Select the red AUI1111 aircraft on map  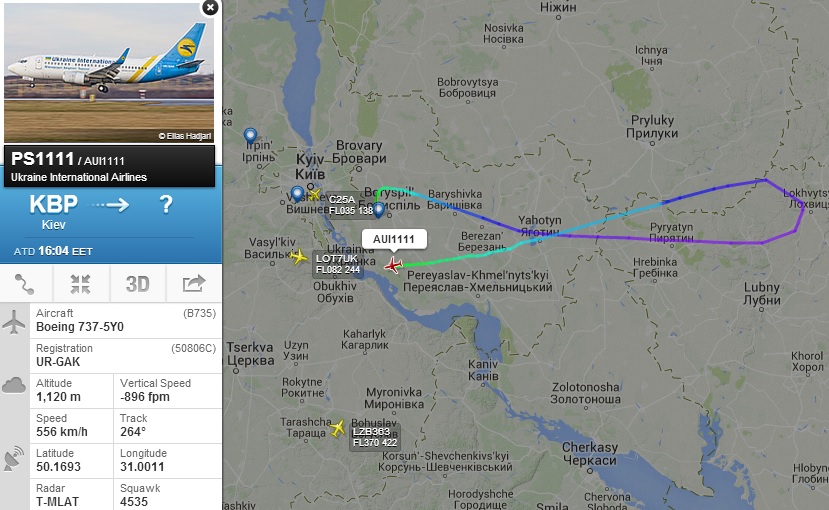click(x=393, y=265)
